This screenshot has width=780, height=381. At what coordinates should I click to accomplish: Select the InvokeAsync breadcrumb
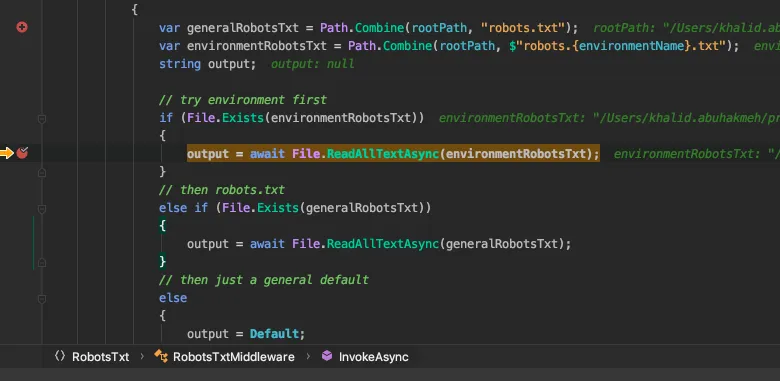point(374,357)
